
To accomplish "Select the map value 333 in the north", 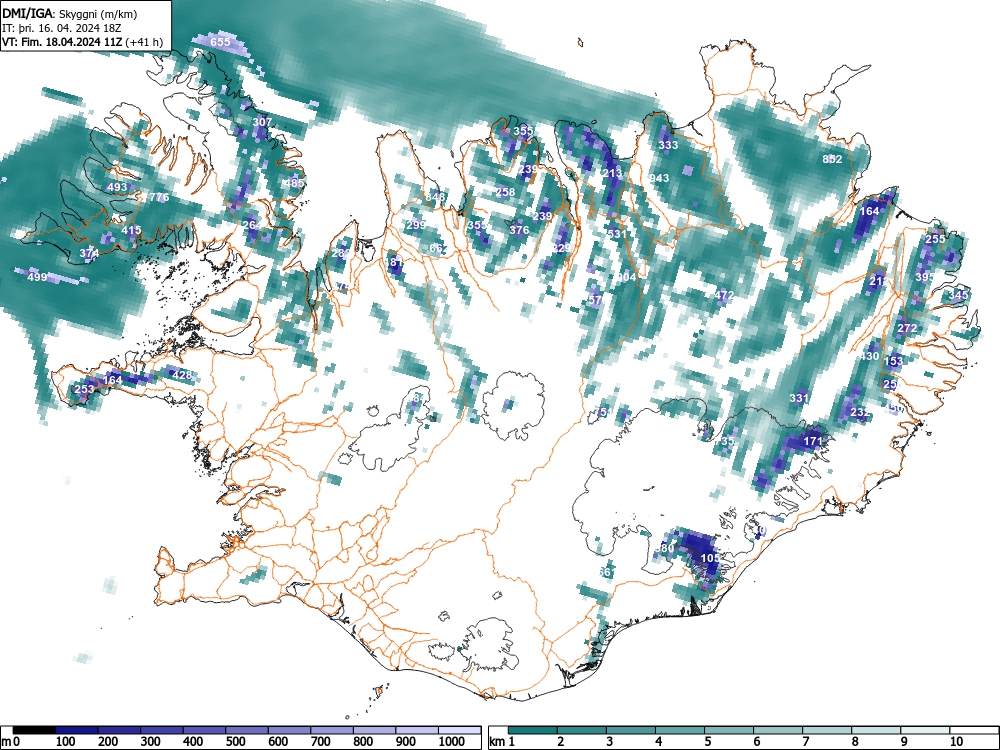I will click(668, 145).
